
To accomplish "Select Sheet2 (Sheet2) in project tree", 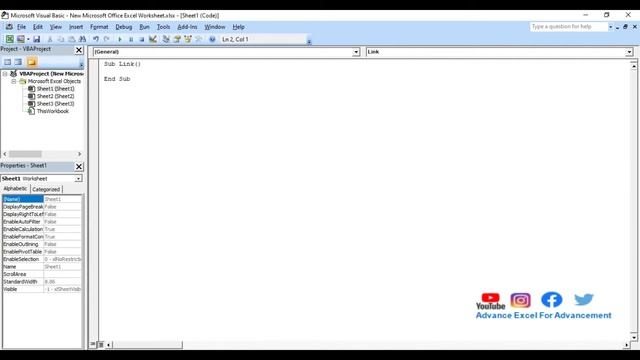I will coord(56,96).
